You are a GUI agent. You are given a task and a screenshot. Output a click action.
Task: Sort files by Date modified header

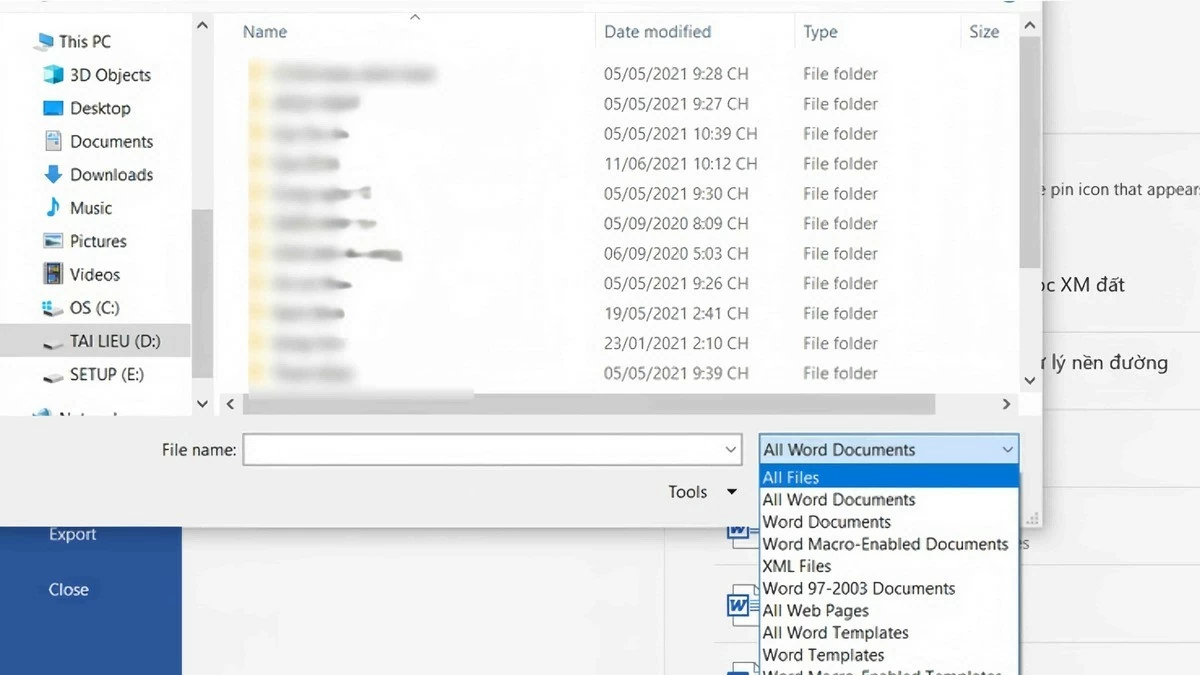pyautogui.click(x=656, y=31)
